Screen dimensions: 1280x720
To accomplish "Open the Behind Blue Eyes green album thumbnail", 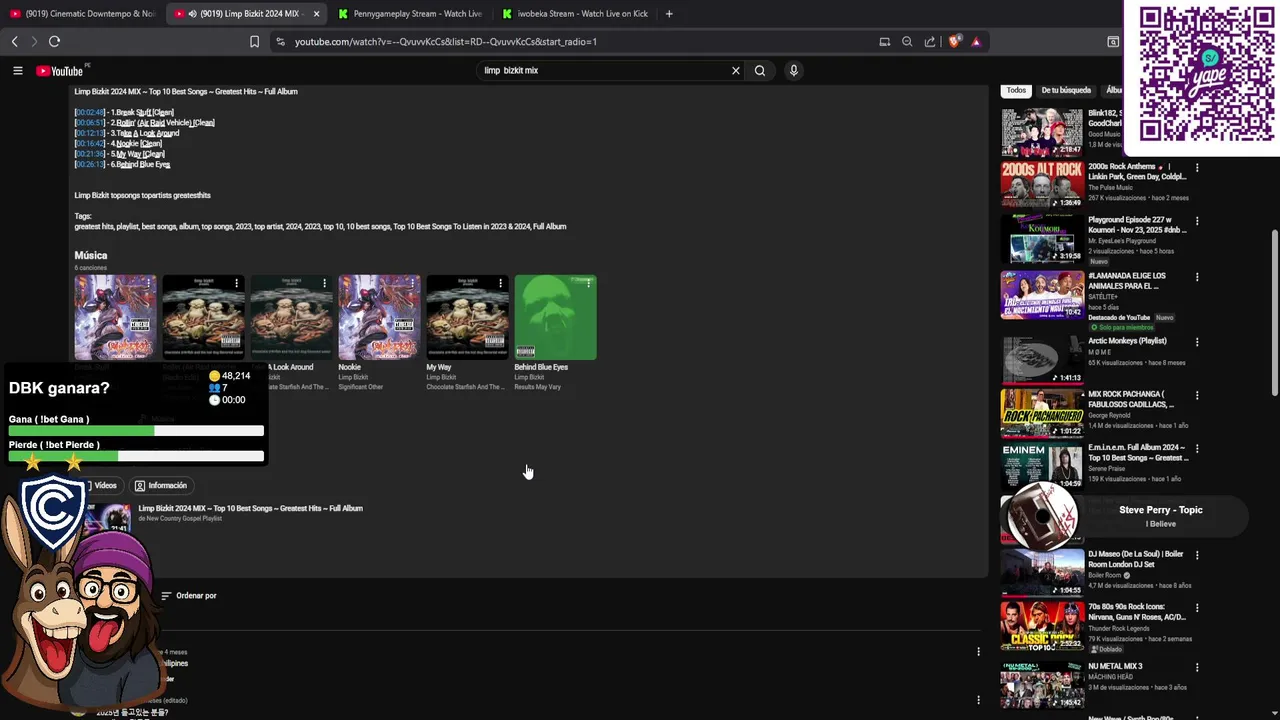I will pyautogui.click(x=555, y=318).
